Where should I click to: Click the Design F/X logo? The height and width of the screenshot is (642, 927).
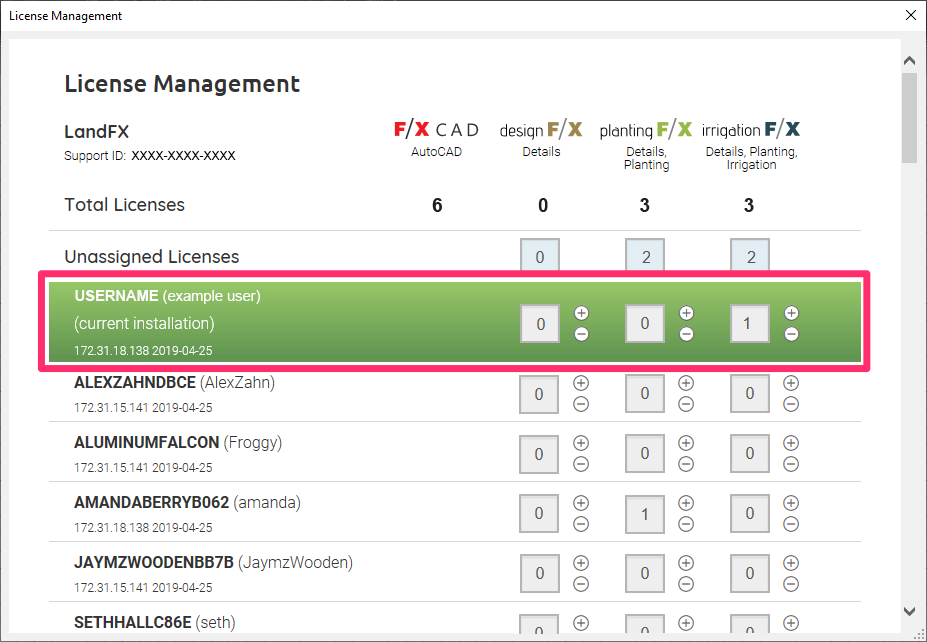point(541,129)
